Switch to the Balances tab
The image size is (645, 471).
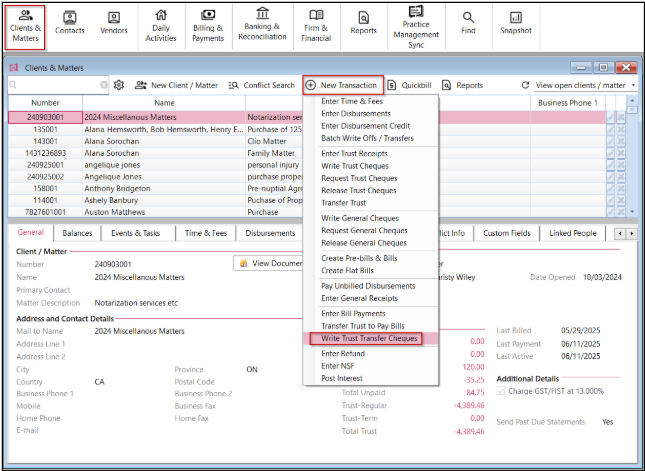[x=77, y=233]
